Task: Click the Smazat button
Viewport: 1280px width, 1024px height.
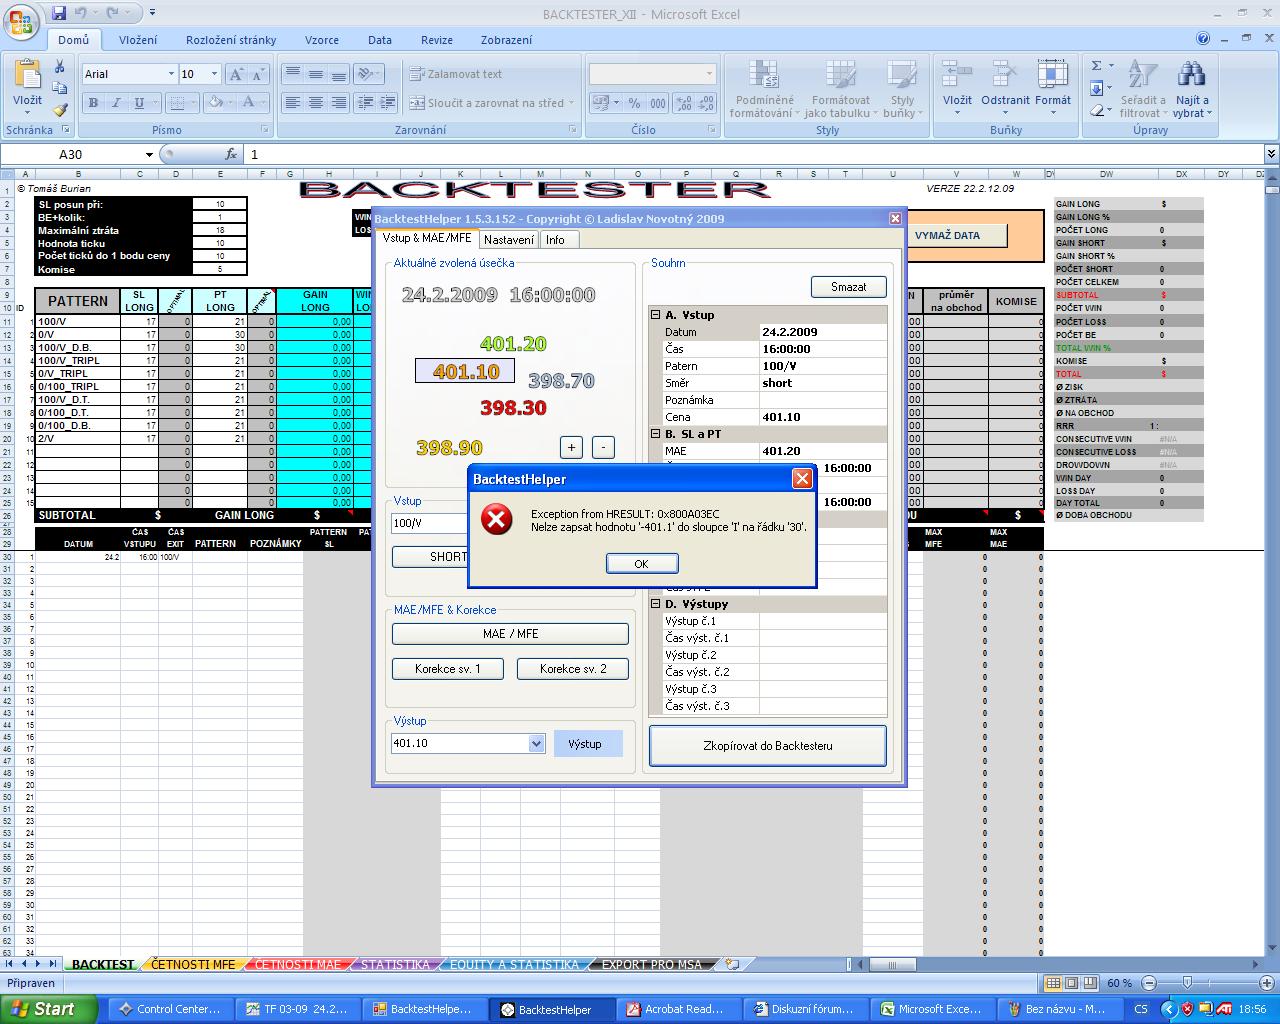Action: click(849, 287)
